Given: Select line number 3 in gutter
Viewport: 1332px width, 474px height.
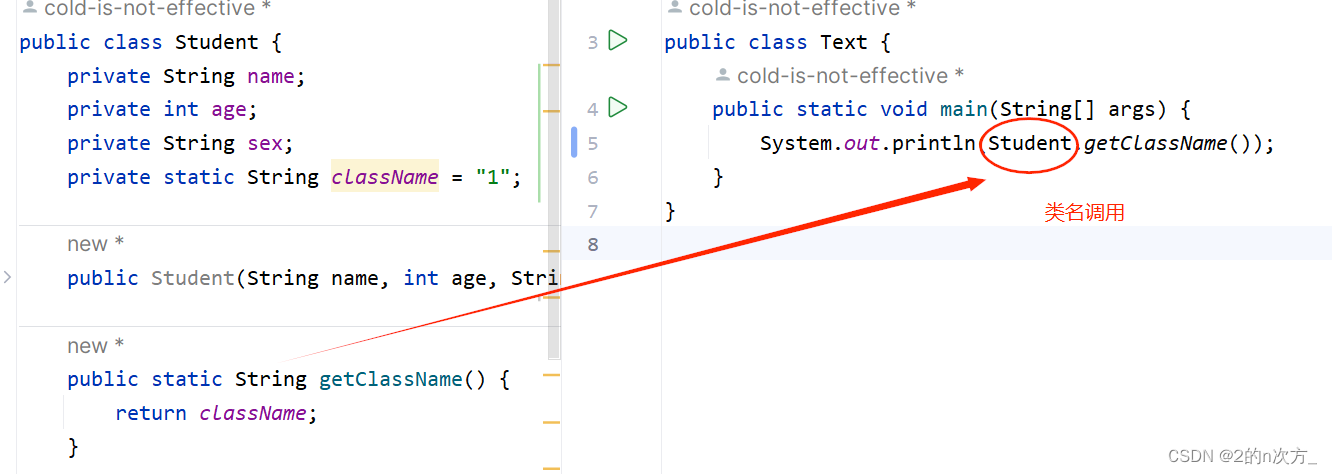Looking at the screenshot, I should coord(593,42).
